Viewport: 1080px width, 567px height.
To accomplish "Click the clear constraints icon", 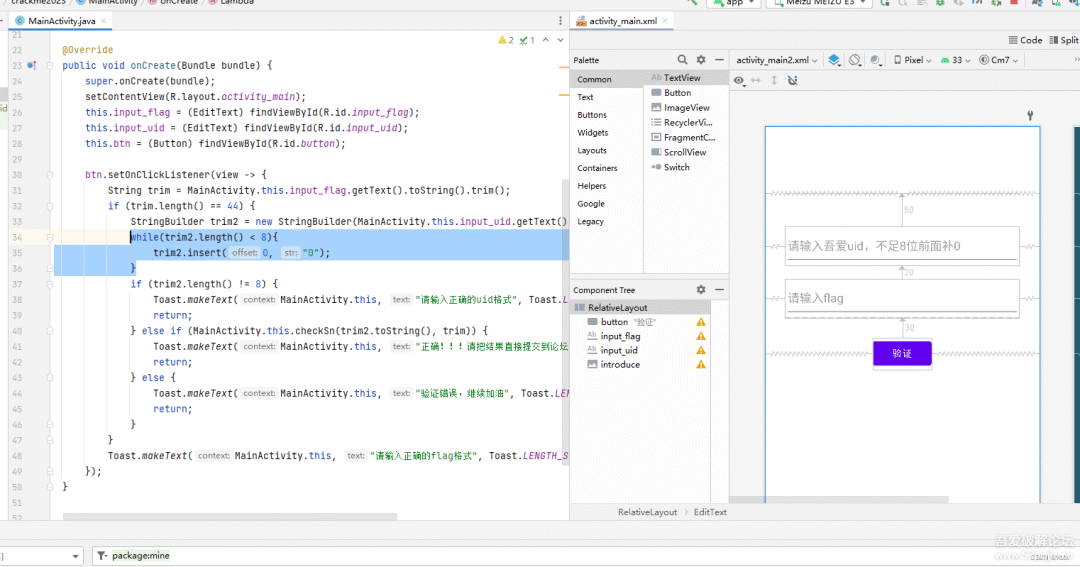I will pyautogui.click(x=793, y=81).
